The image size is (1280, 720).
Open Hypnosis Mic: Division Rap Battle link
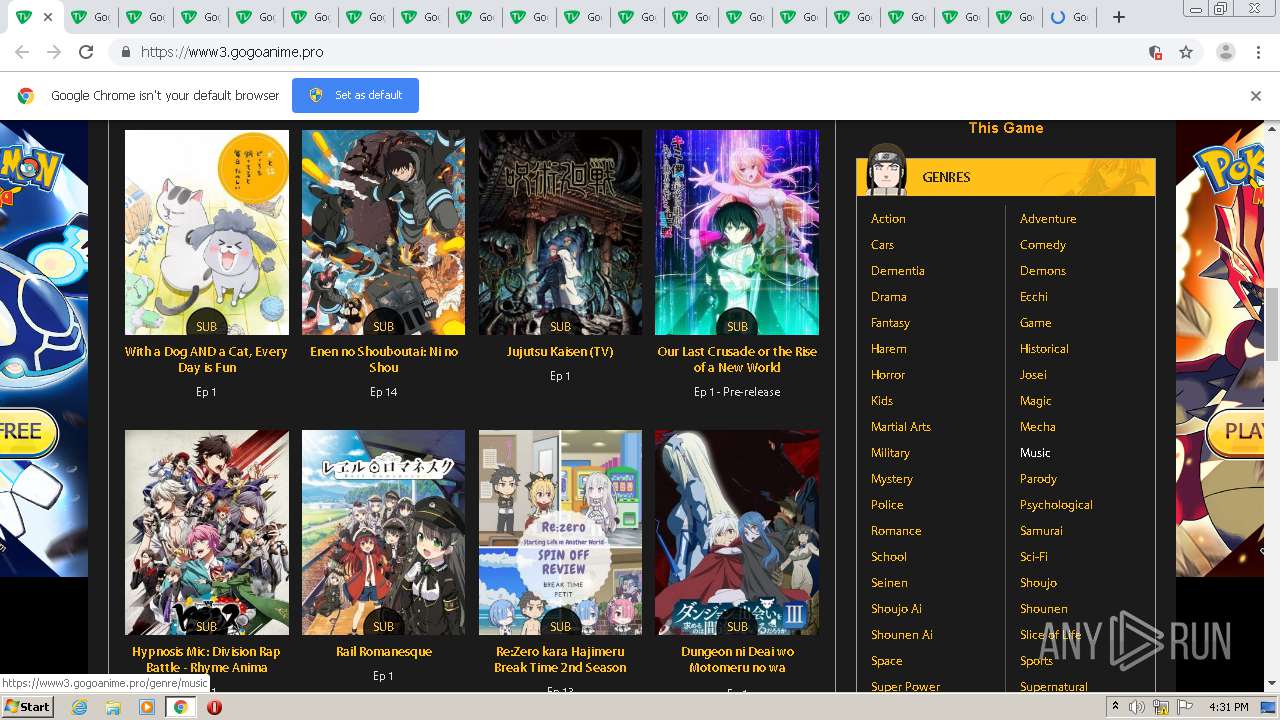click(x=206, y=660)
